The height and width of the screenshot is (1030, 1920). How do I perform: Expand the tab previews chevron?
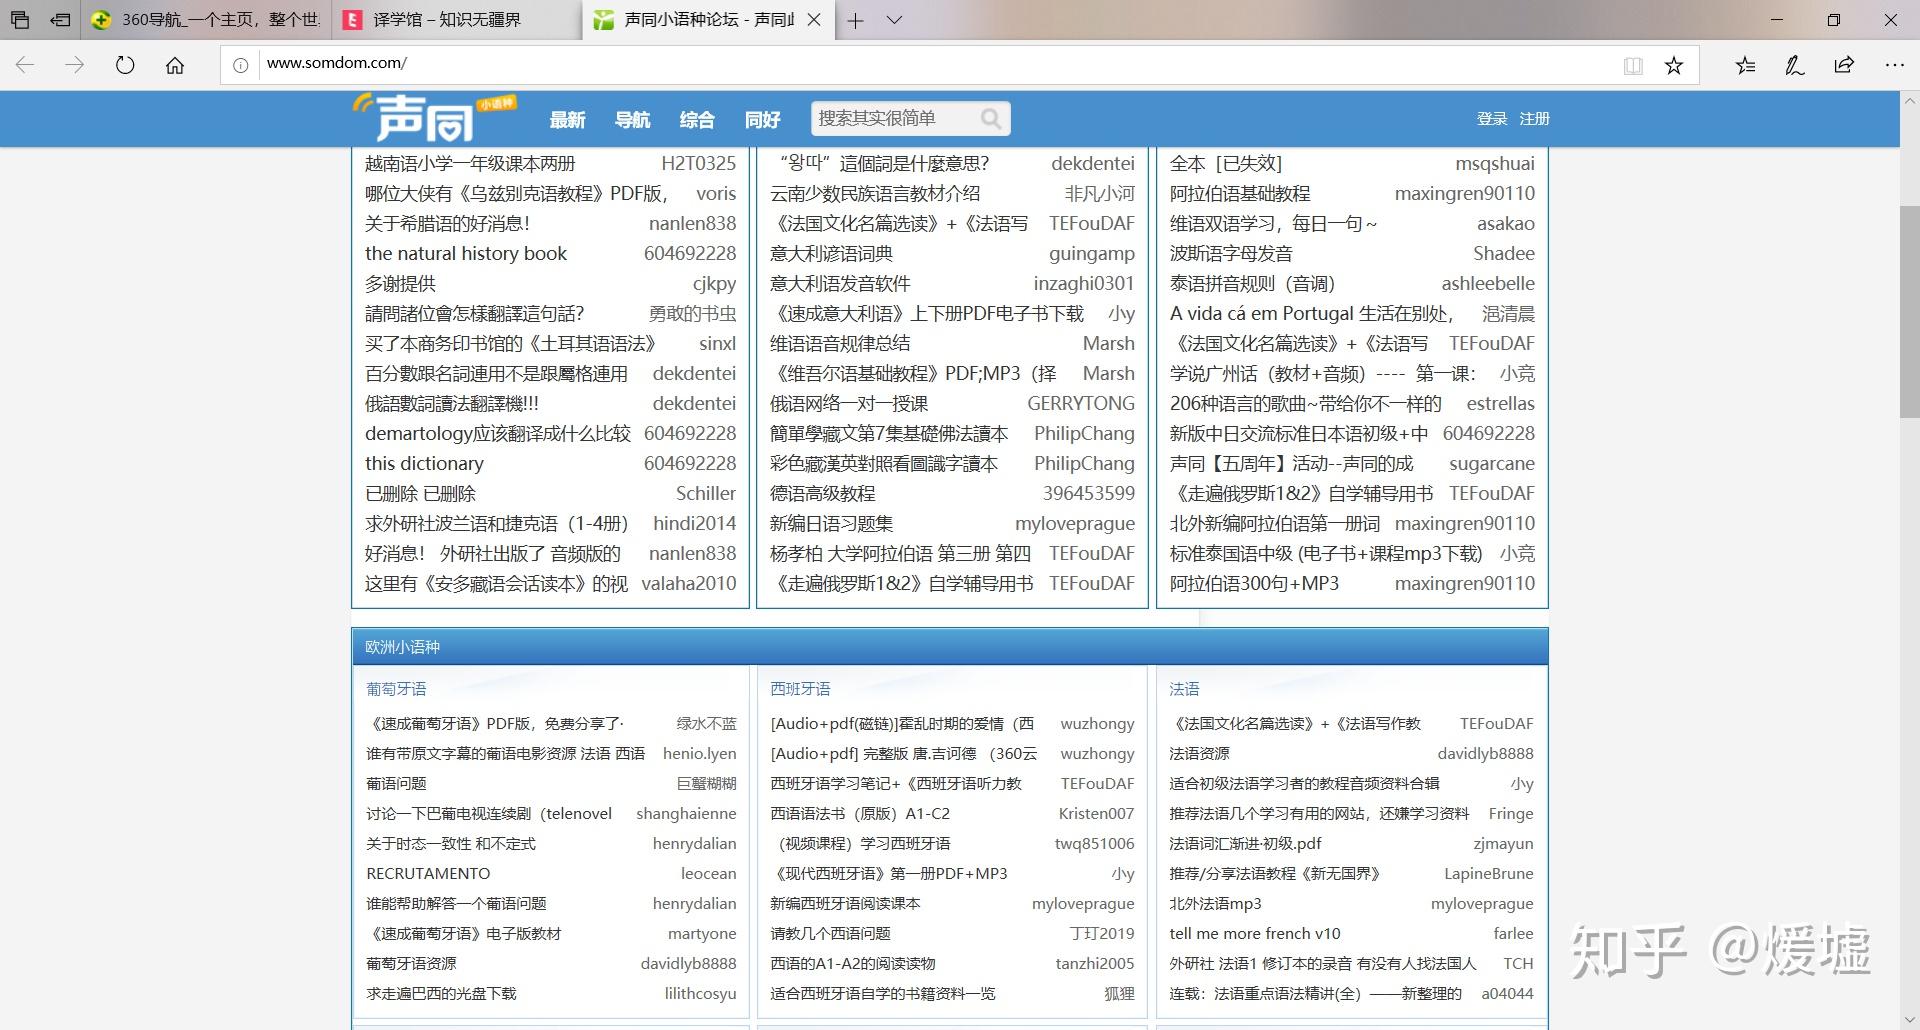pyautogui.click(x=895, y=20)
